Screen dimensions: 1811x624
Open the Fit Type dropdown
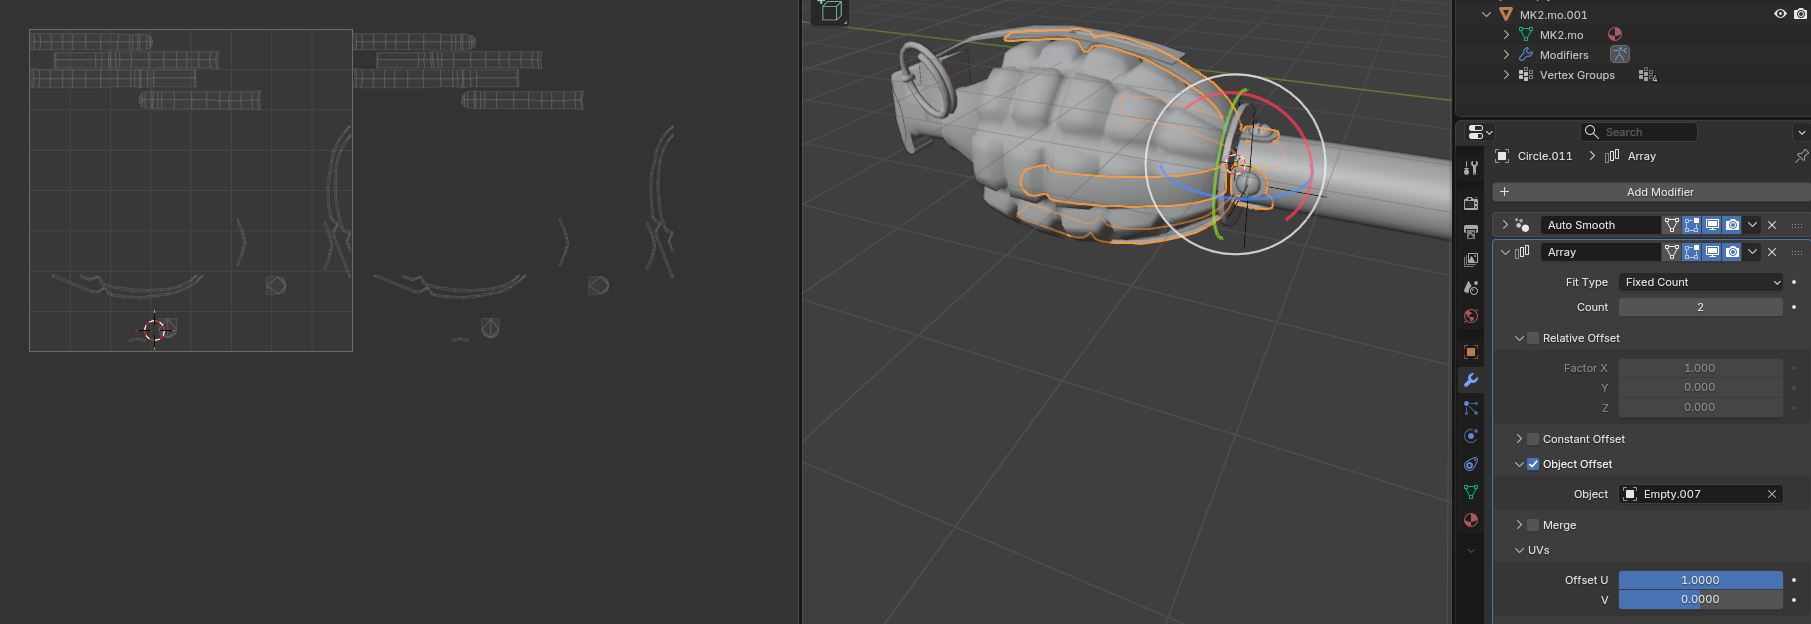click(1700, 282)
